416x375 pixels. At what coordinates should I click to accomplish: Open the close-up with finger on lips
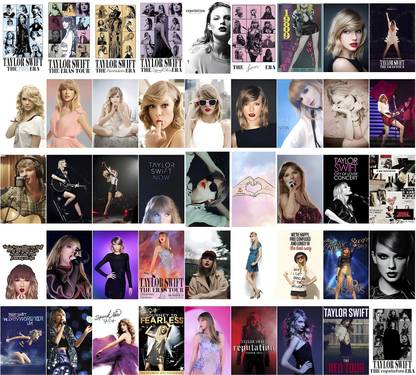[x=161, y=113]
